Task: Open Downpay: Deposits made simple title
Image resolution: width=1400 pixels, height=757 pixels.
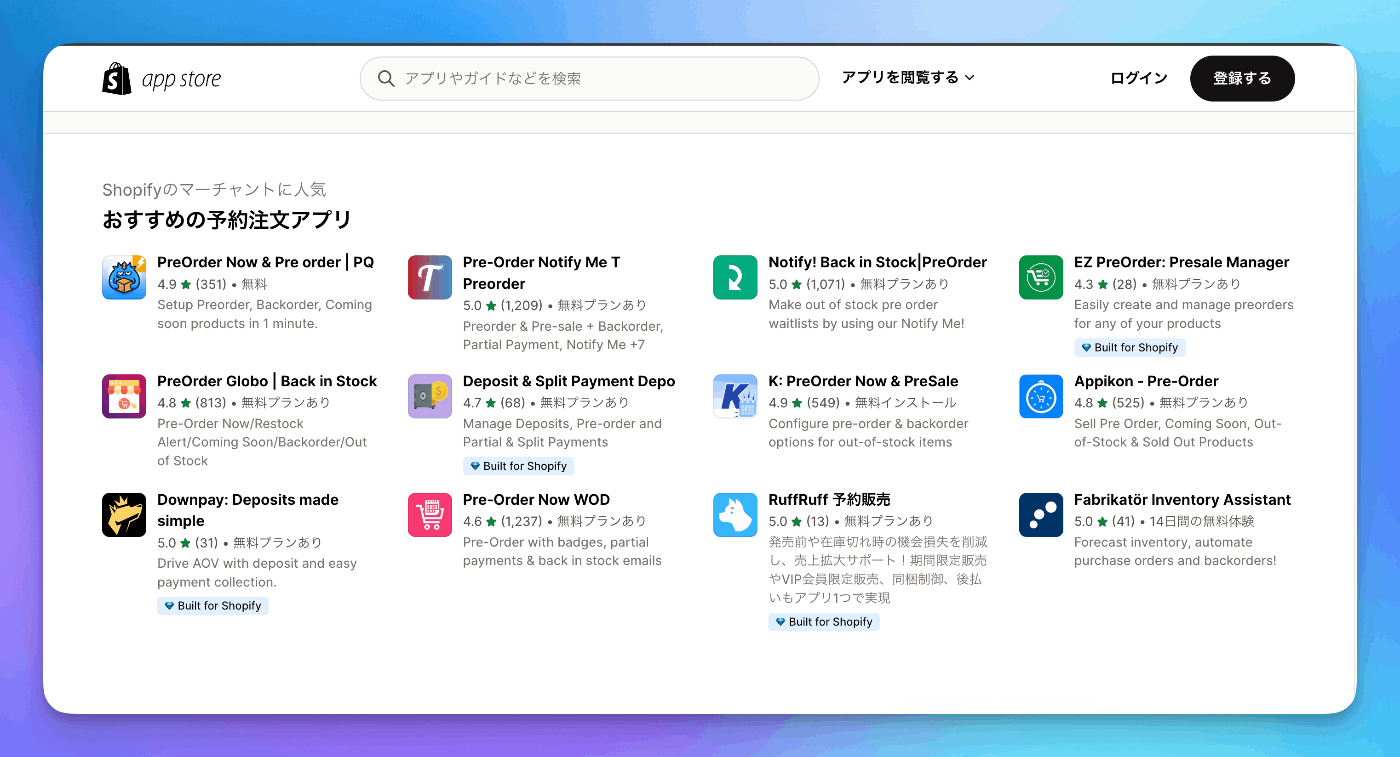Action: 248,510
